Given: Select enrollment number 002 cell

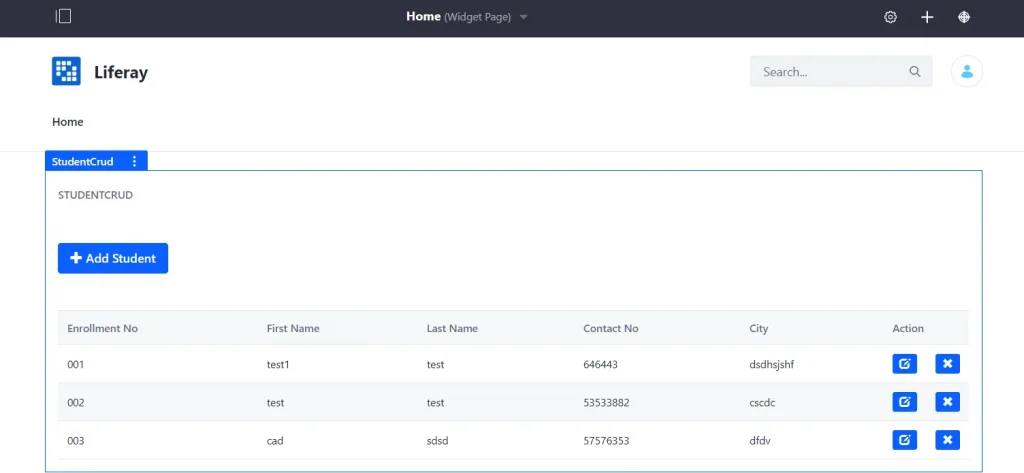Looking at the screenshot, I should point(76,402).
